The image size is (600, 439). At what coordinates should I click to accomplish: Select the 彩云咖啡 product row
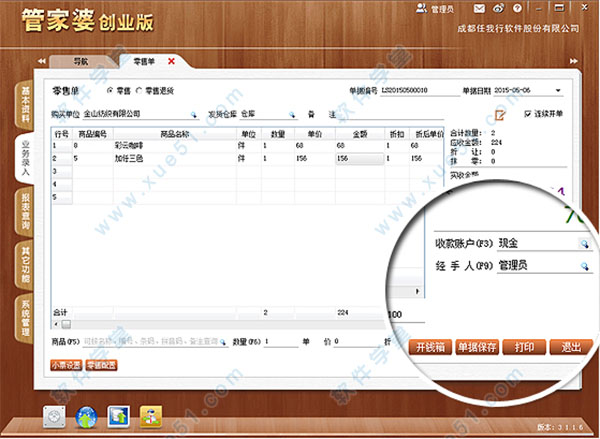(x=248, y=146)
